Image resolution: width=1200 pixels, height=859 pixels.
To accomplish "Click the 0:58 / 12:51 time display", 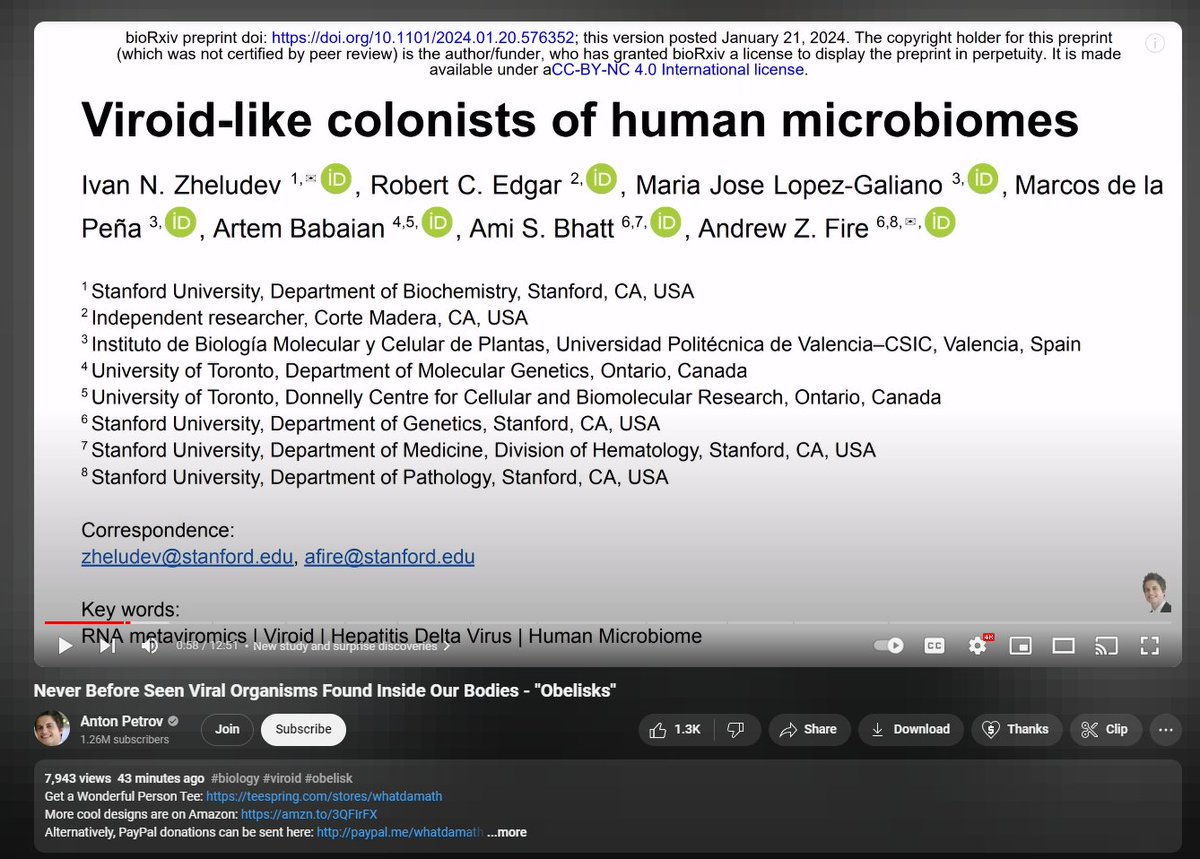I will 207,646.
